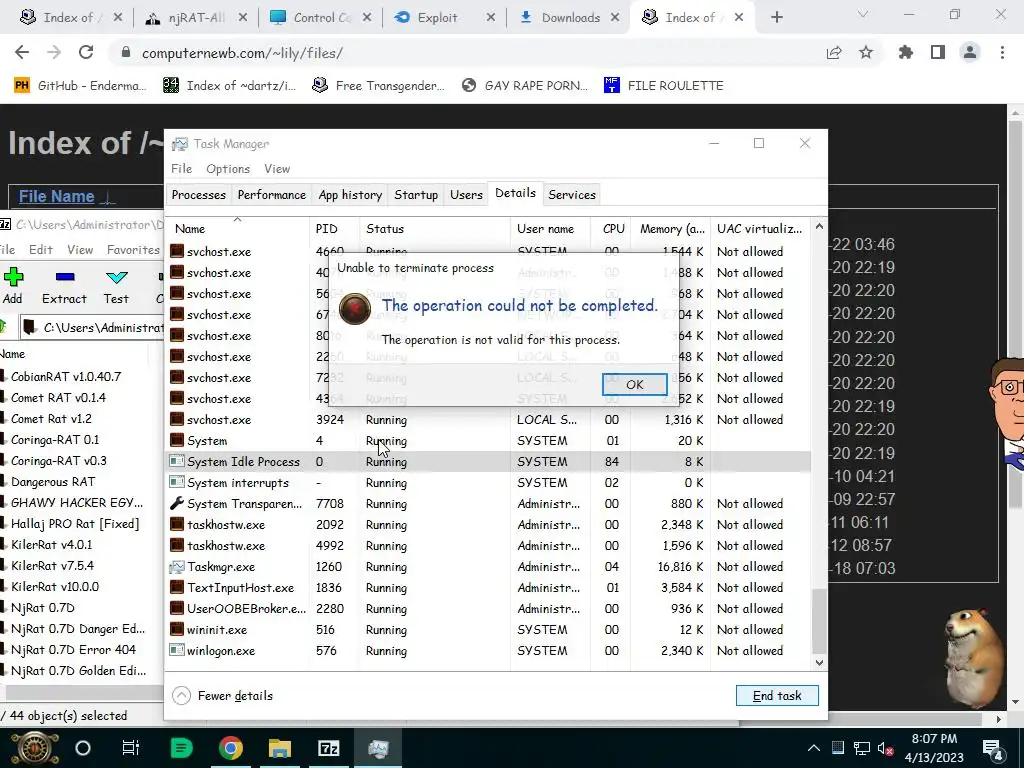This screenshot has height=768, width=1024.
Task: Select CobianRAT v1.0.40.7 in 7-Zip
Action: pyautogui.click(x=65, y=376)
